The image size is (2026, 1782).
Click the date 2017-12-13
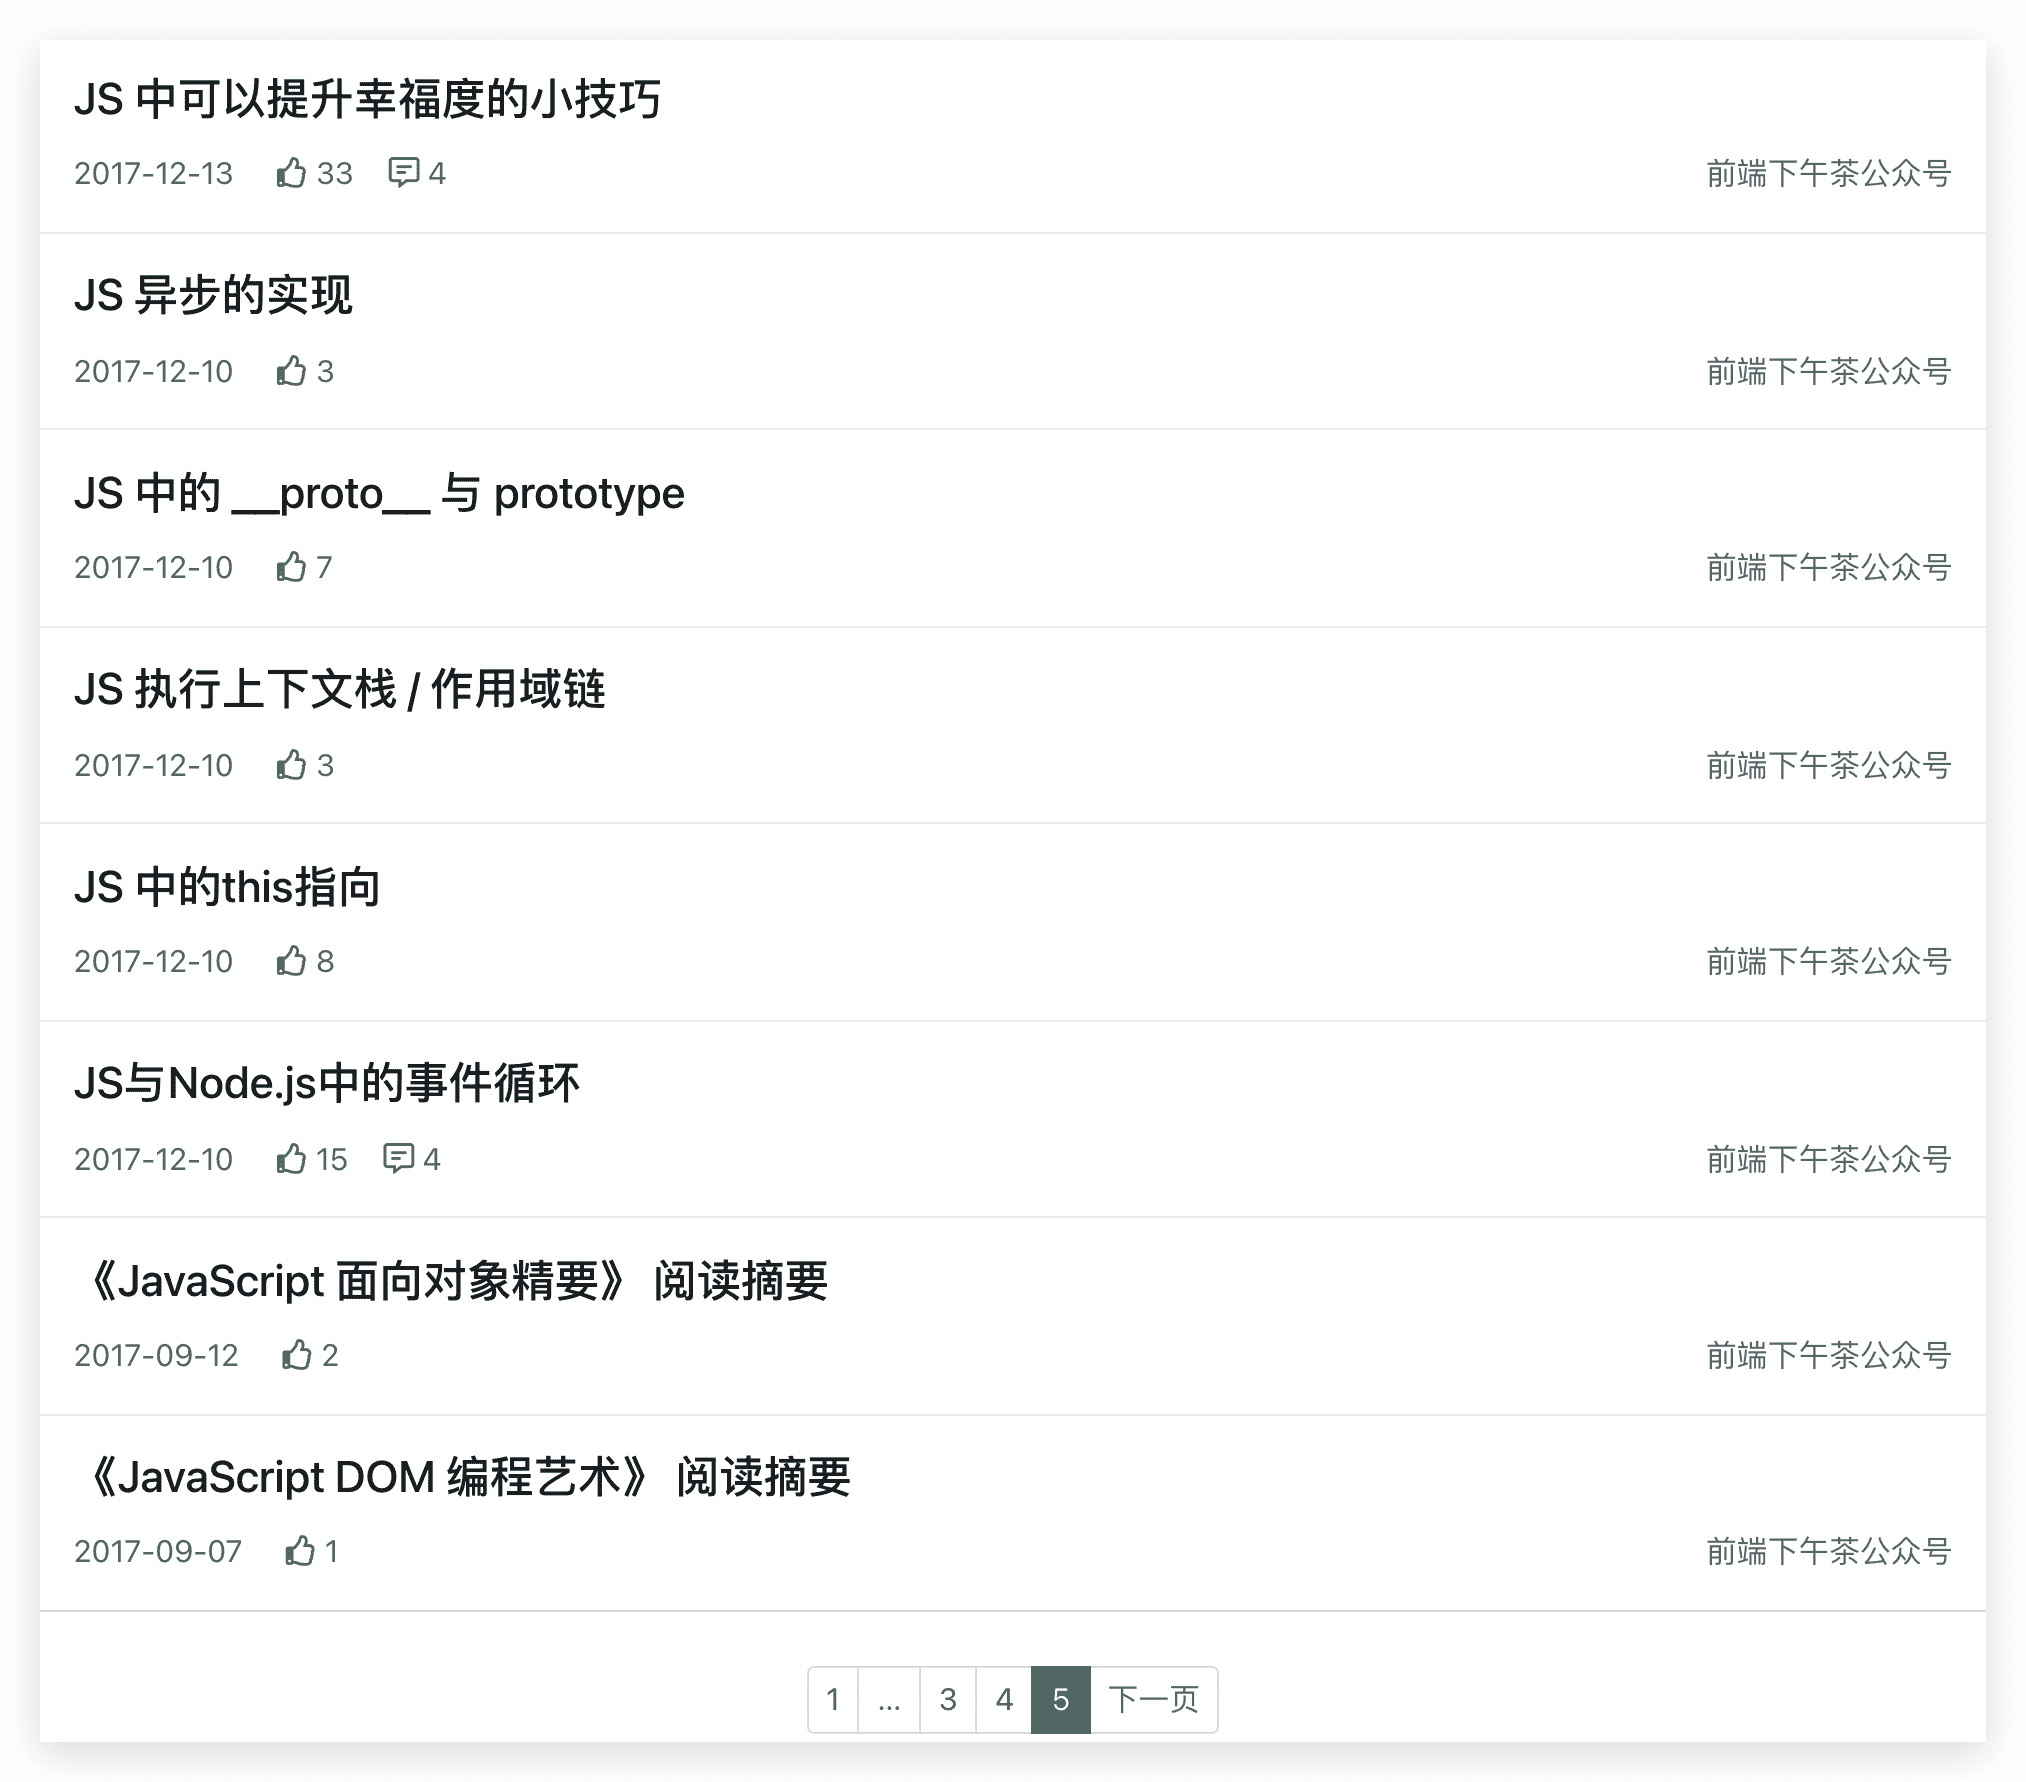click(153, 173)
